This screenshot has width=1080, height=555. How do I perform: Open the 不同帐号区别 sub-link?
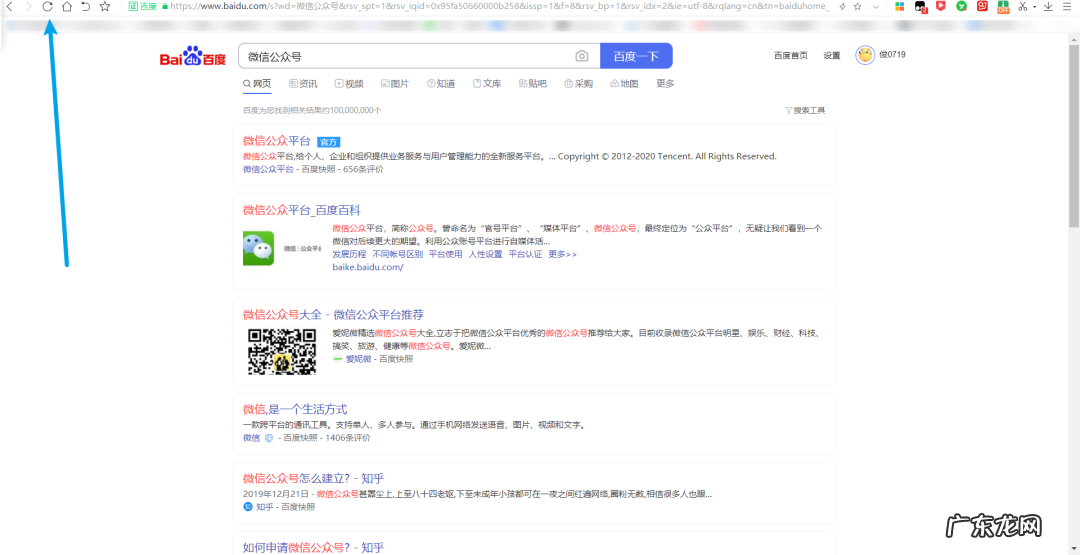398,254
